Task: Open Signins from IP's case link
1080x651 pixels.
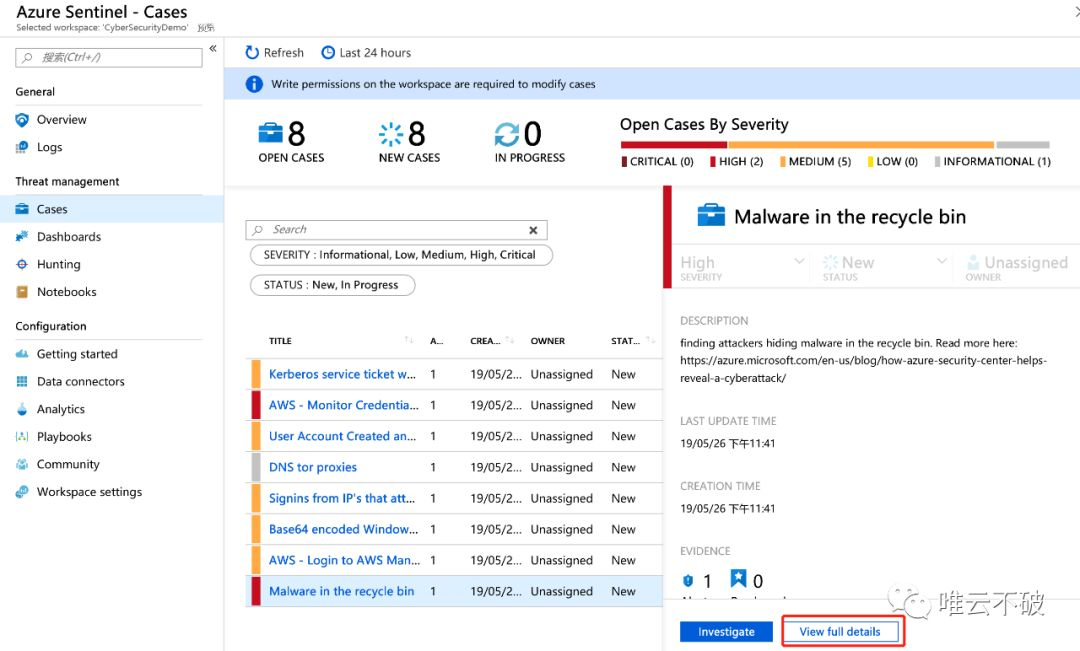Action: pyautogui.click(x=342, y=498)
